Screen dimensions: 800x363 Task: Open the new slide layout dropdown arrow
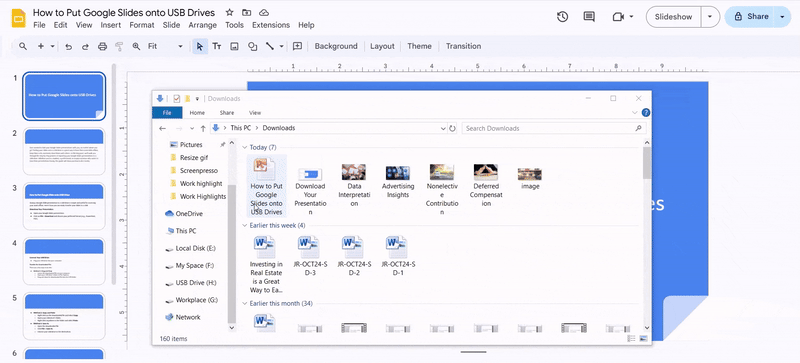coord(53,46)
